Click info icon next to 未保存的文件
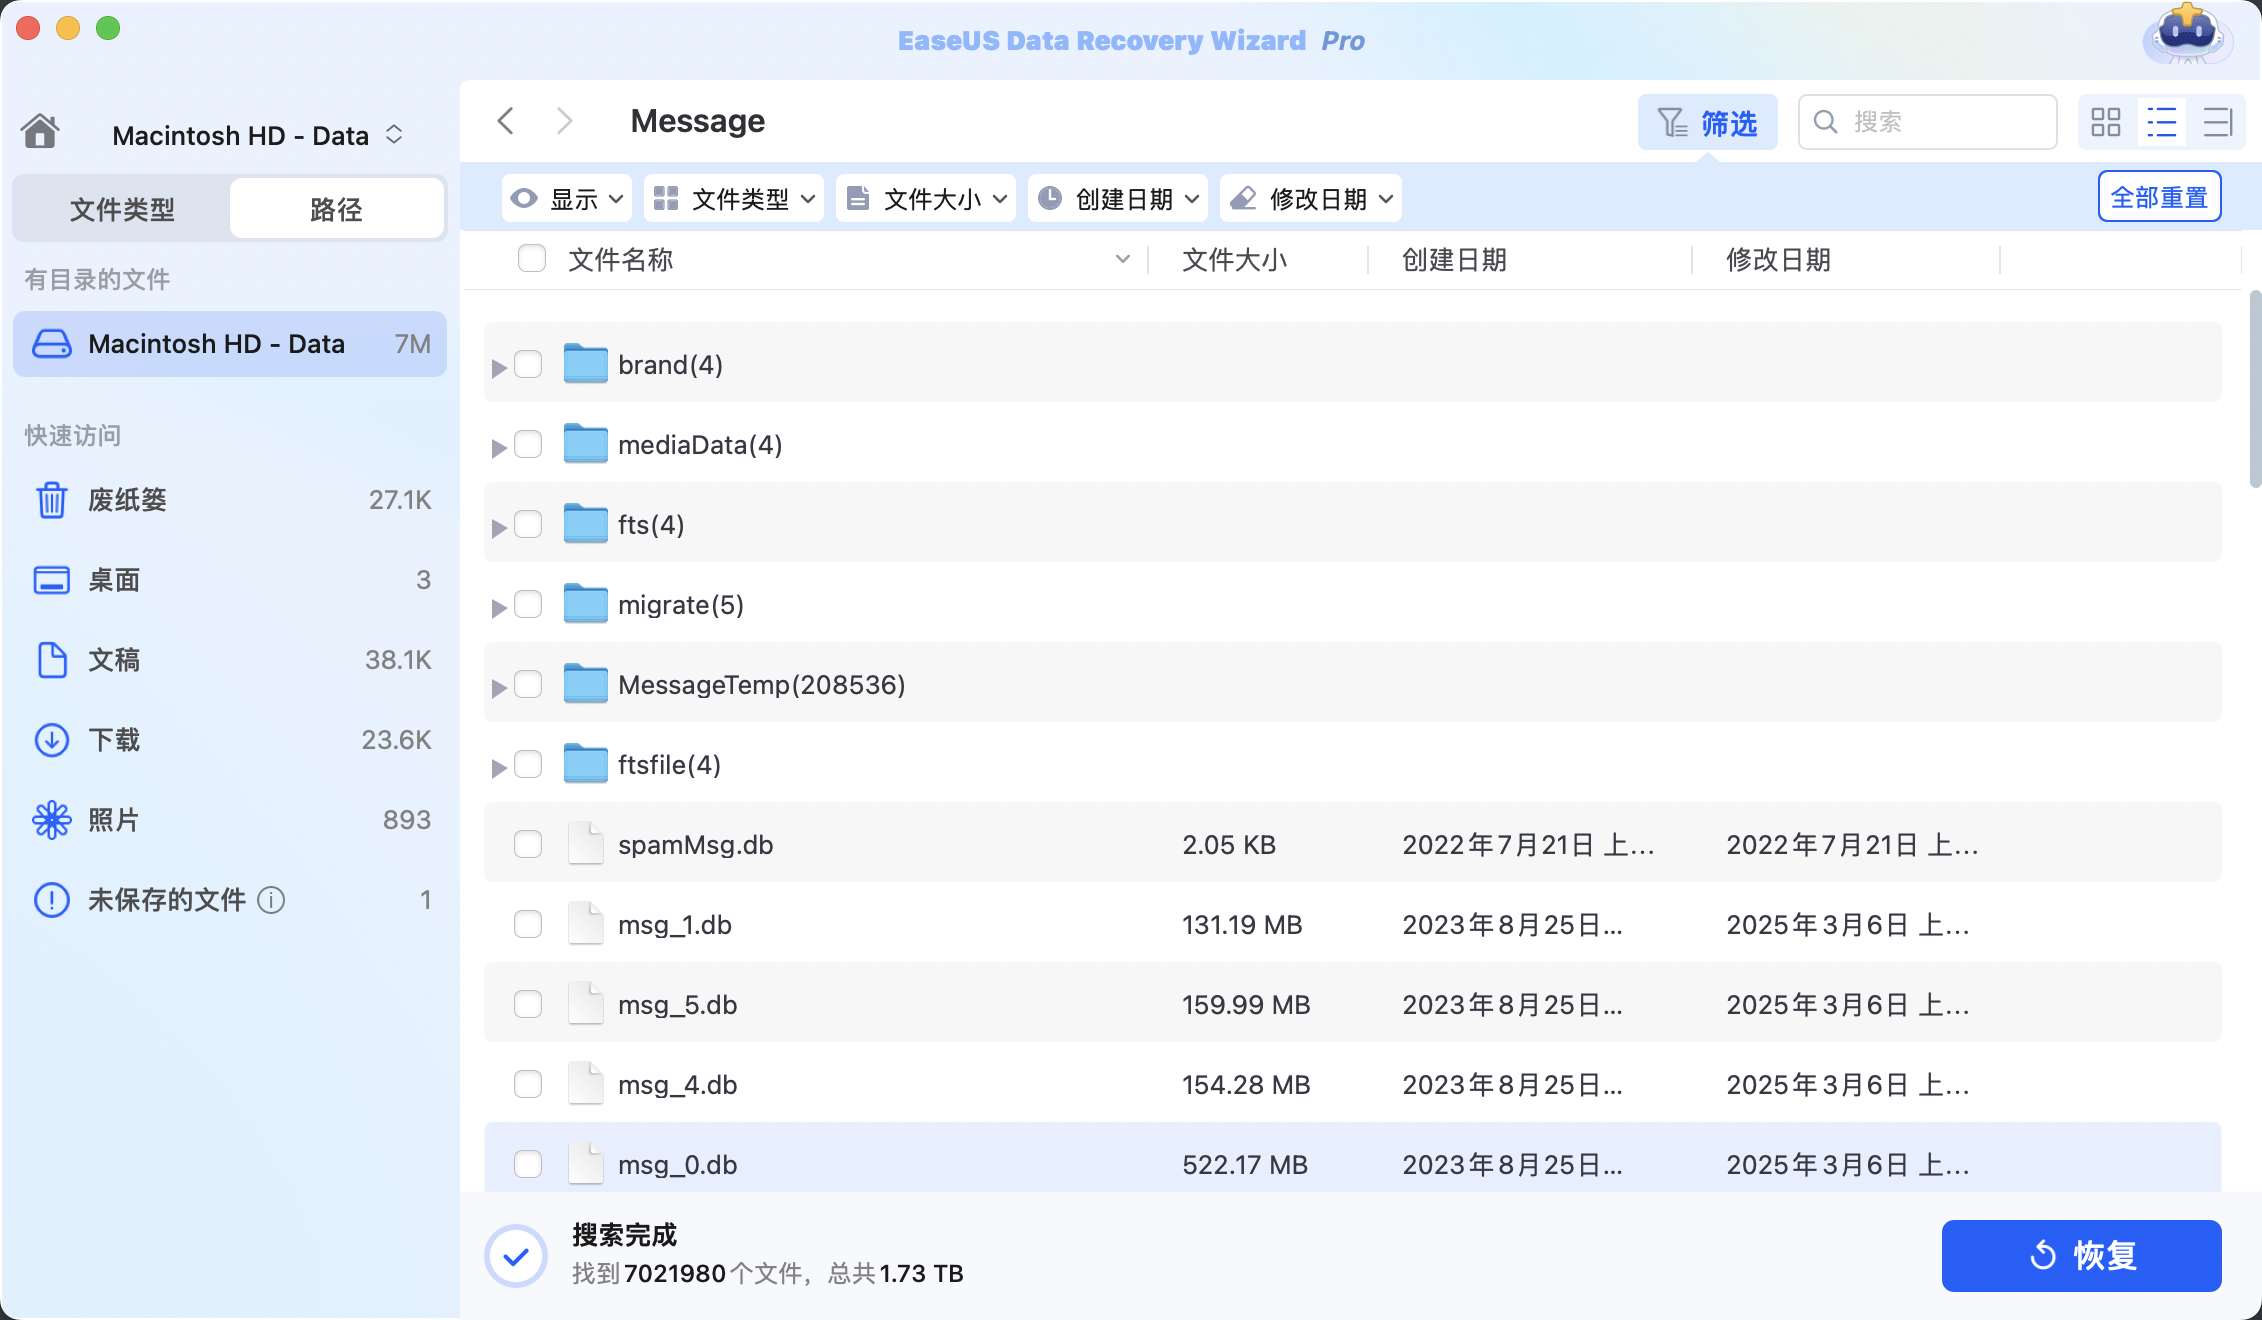Image resolution: width=2262 pixels, height=1320 pixels. (271, 900)
